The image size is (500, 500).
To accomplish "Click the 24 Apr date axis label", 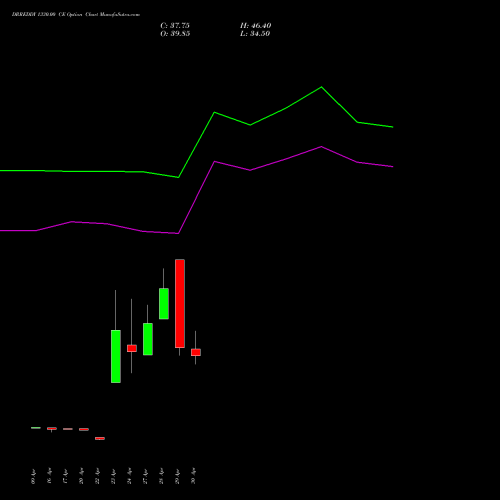I will coord(129,476).
